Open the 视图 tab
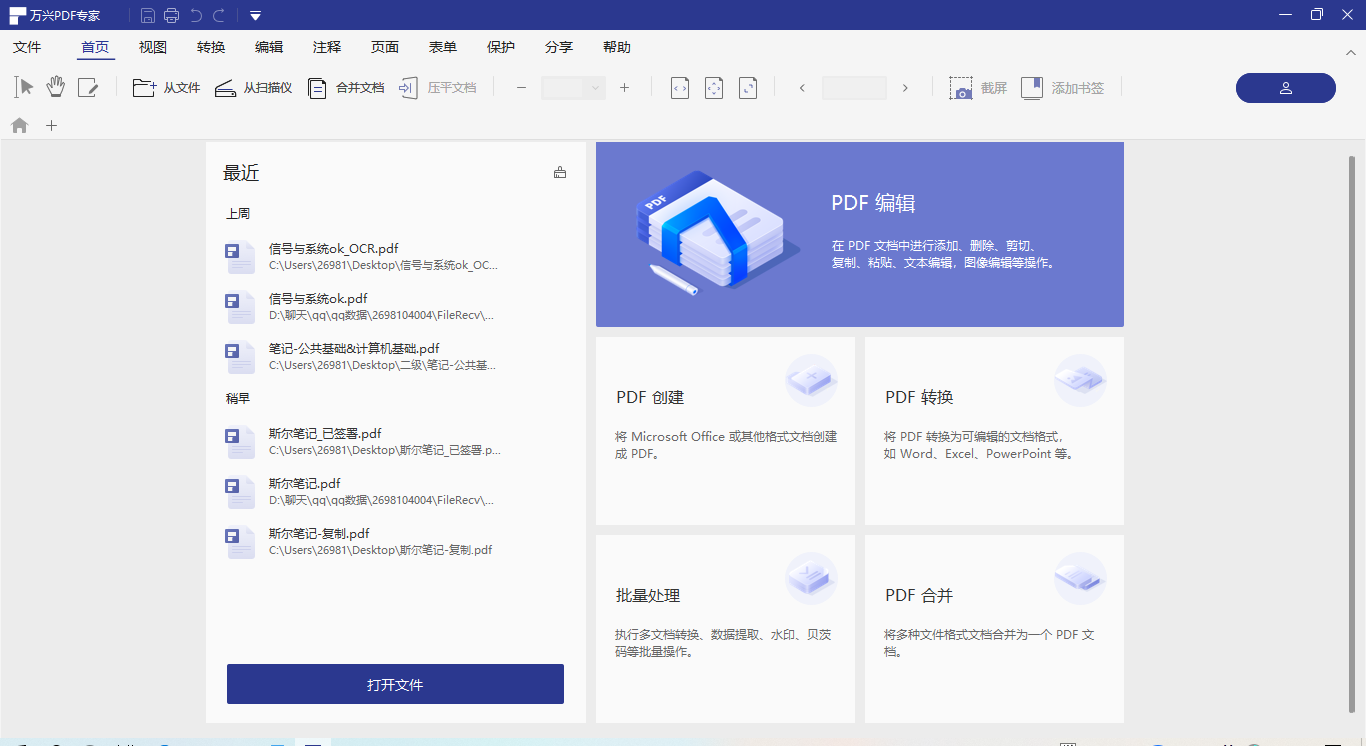The image size is (1366, 746). pos(153,47)
